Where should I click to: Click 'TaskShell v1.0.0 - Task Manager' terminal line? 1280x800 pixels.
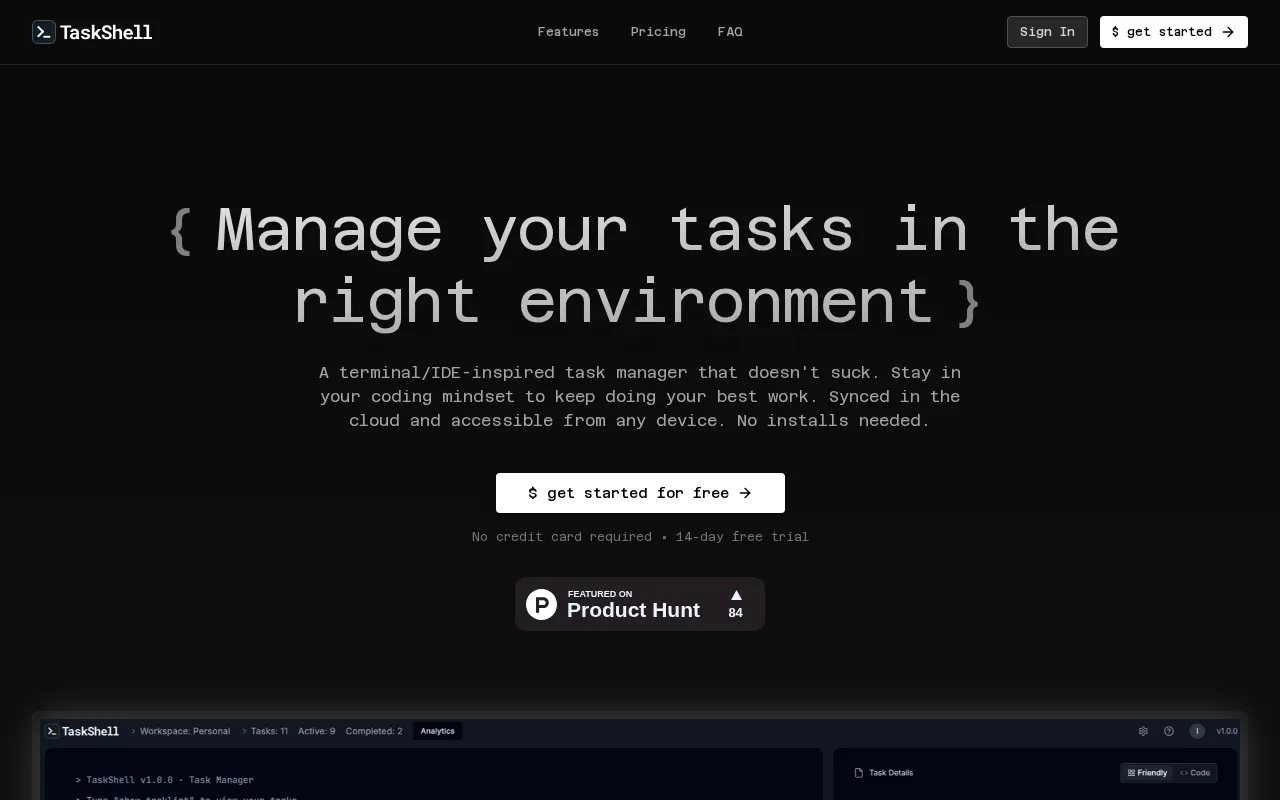(165, 780)
